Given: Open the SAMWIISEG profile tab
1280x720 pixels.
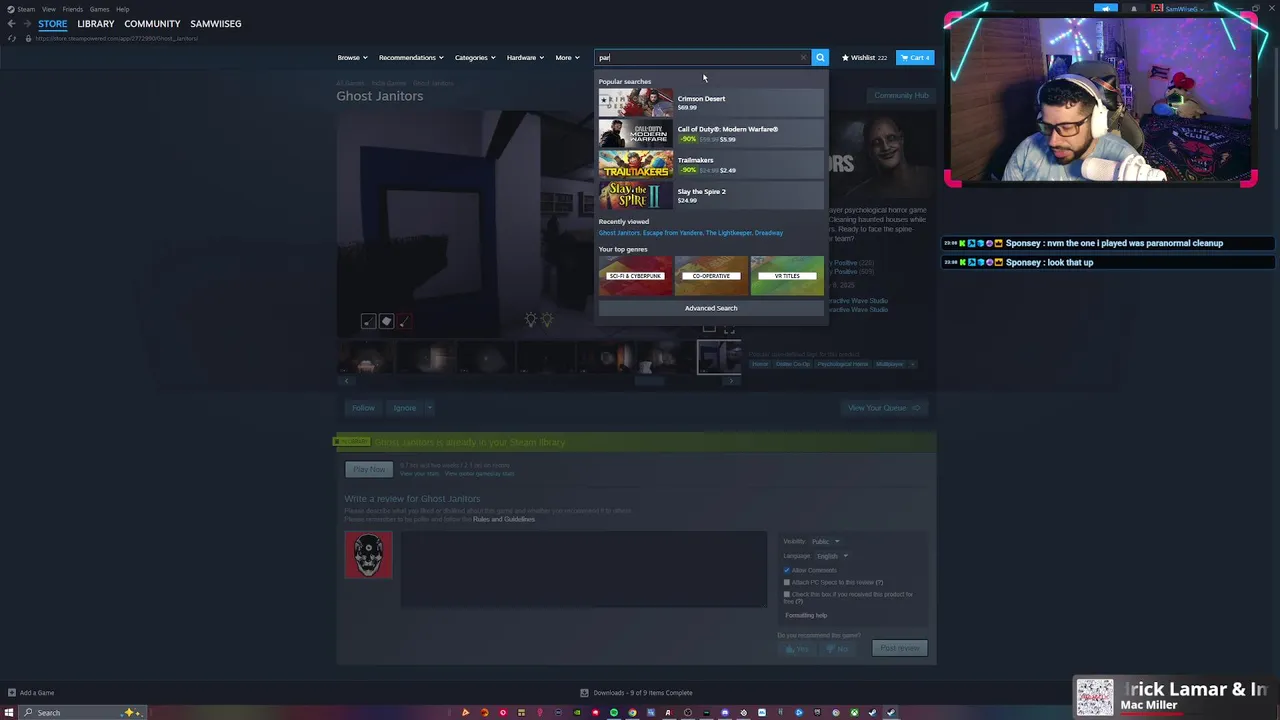Looking at the screenshot, I should [216, 23].
